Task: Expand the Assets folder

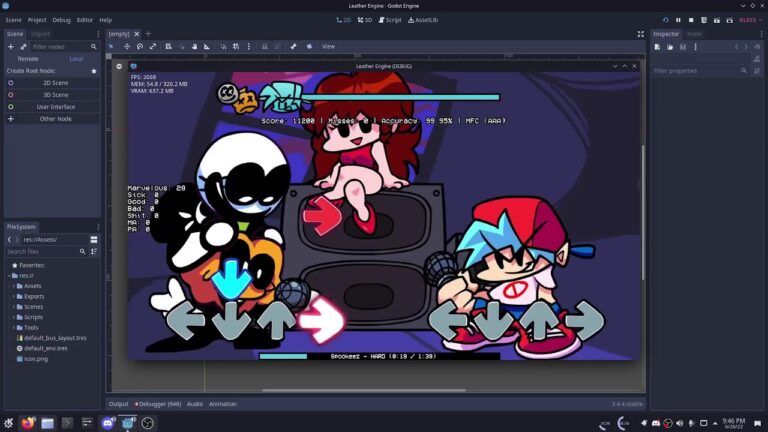Action: (x=13, y=286)
